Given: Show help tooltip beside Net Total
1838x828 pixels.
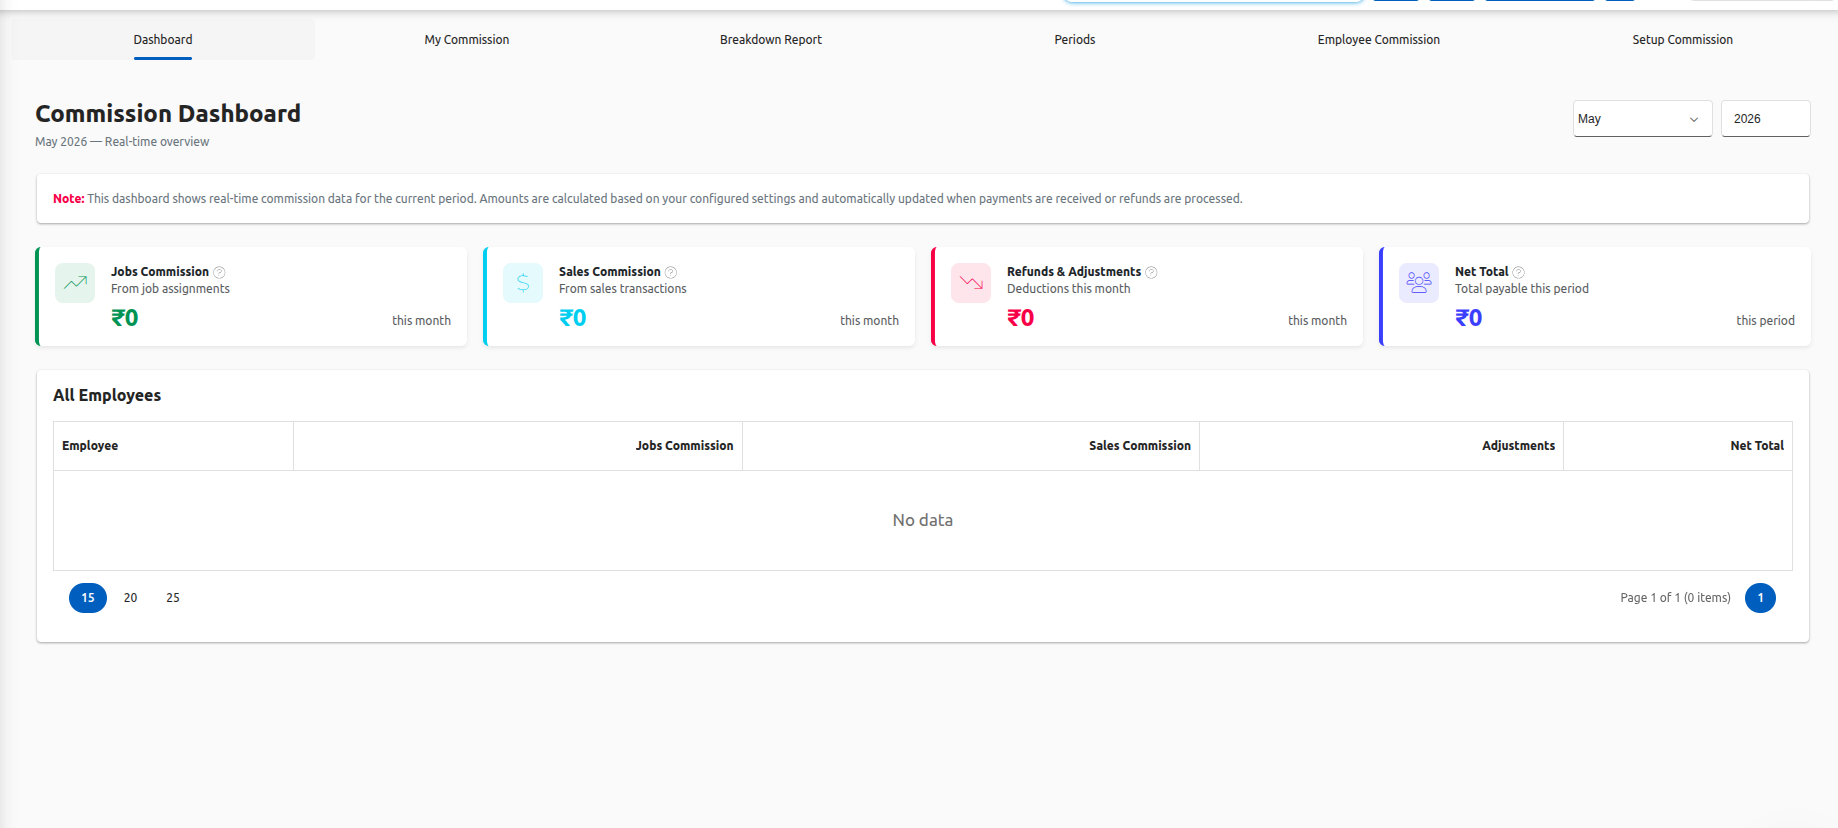Looking at the screenshot, I should pos(1518,272).
